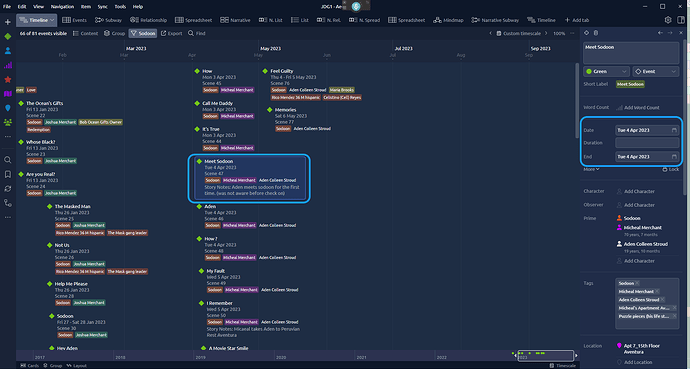Open the Sync menu
Screen dimensions: 690x369
(103, 7)
